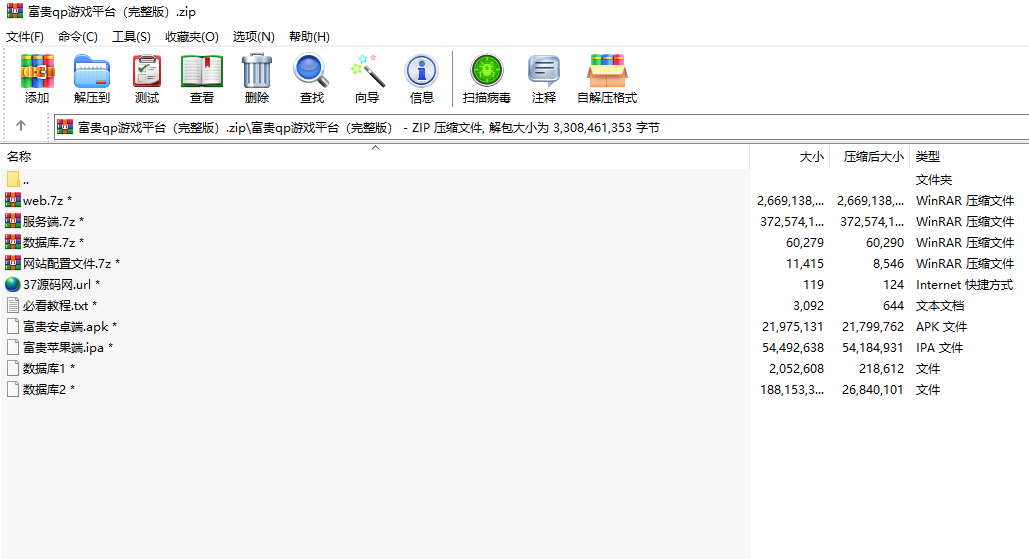Select the 服务端.7z archive icon
Screen dimensions: 1029x559
(12, 221)
